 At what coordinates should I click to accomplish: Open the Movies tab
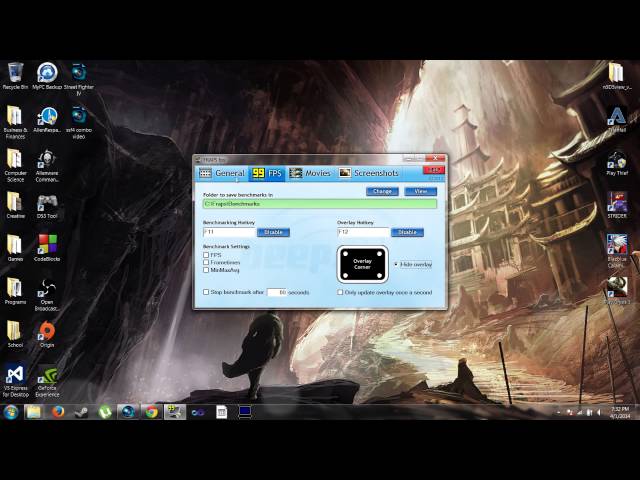pos(310,173)
